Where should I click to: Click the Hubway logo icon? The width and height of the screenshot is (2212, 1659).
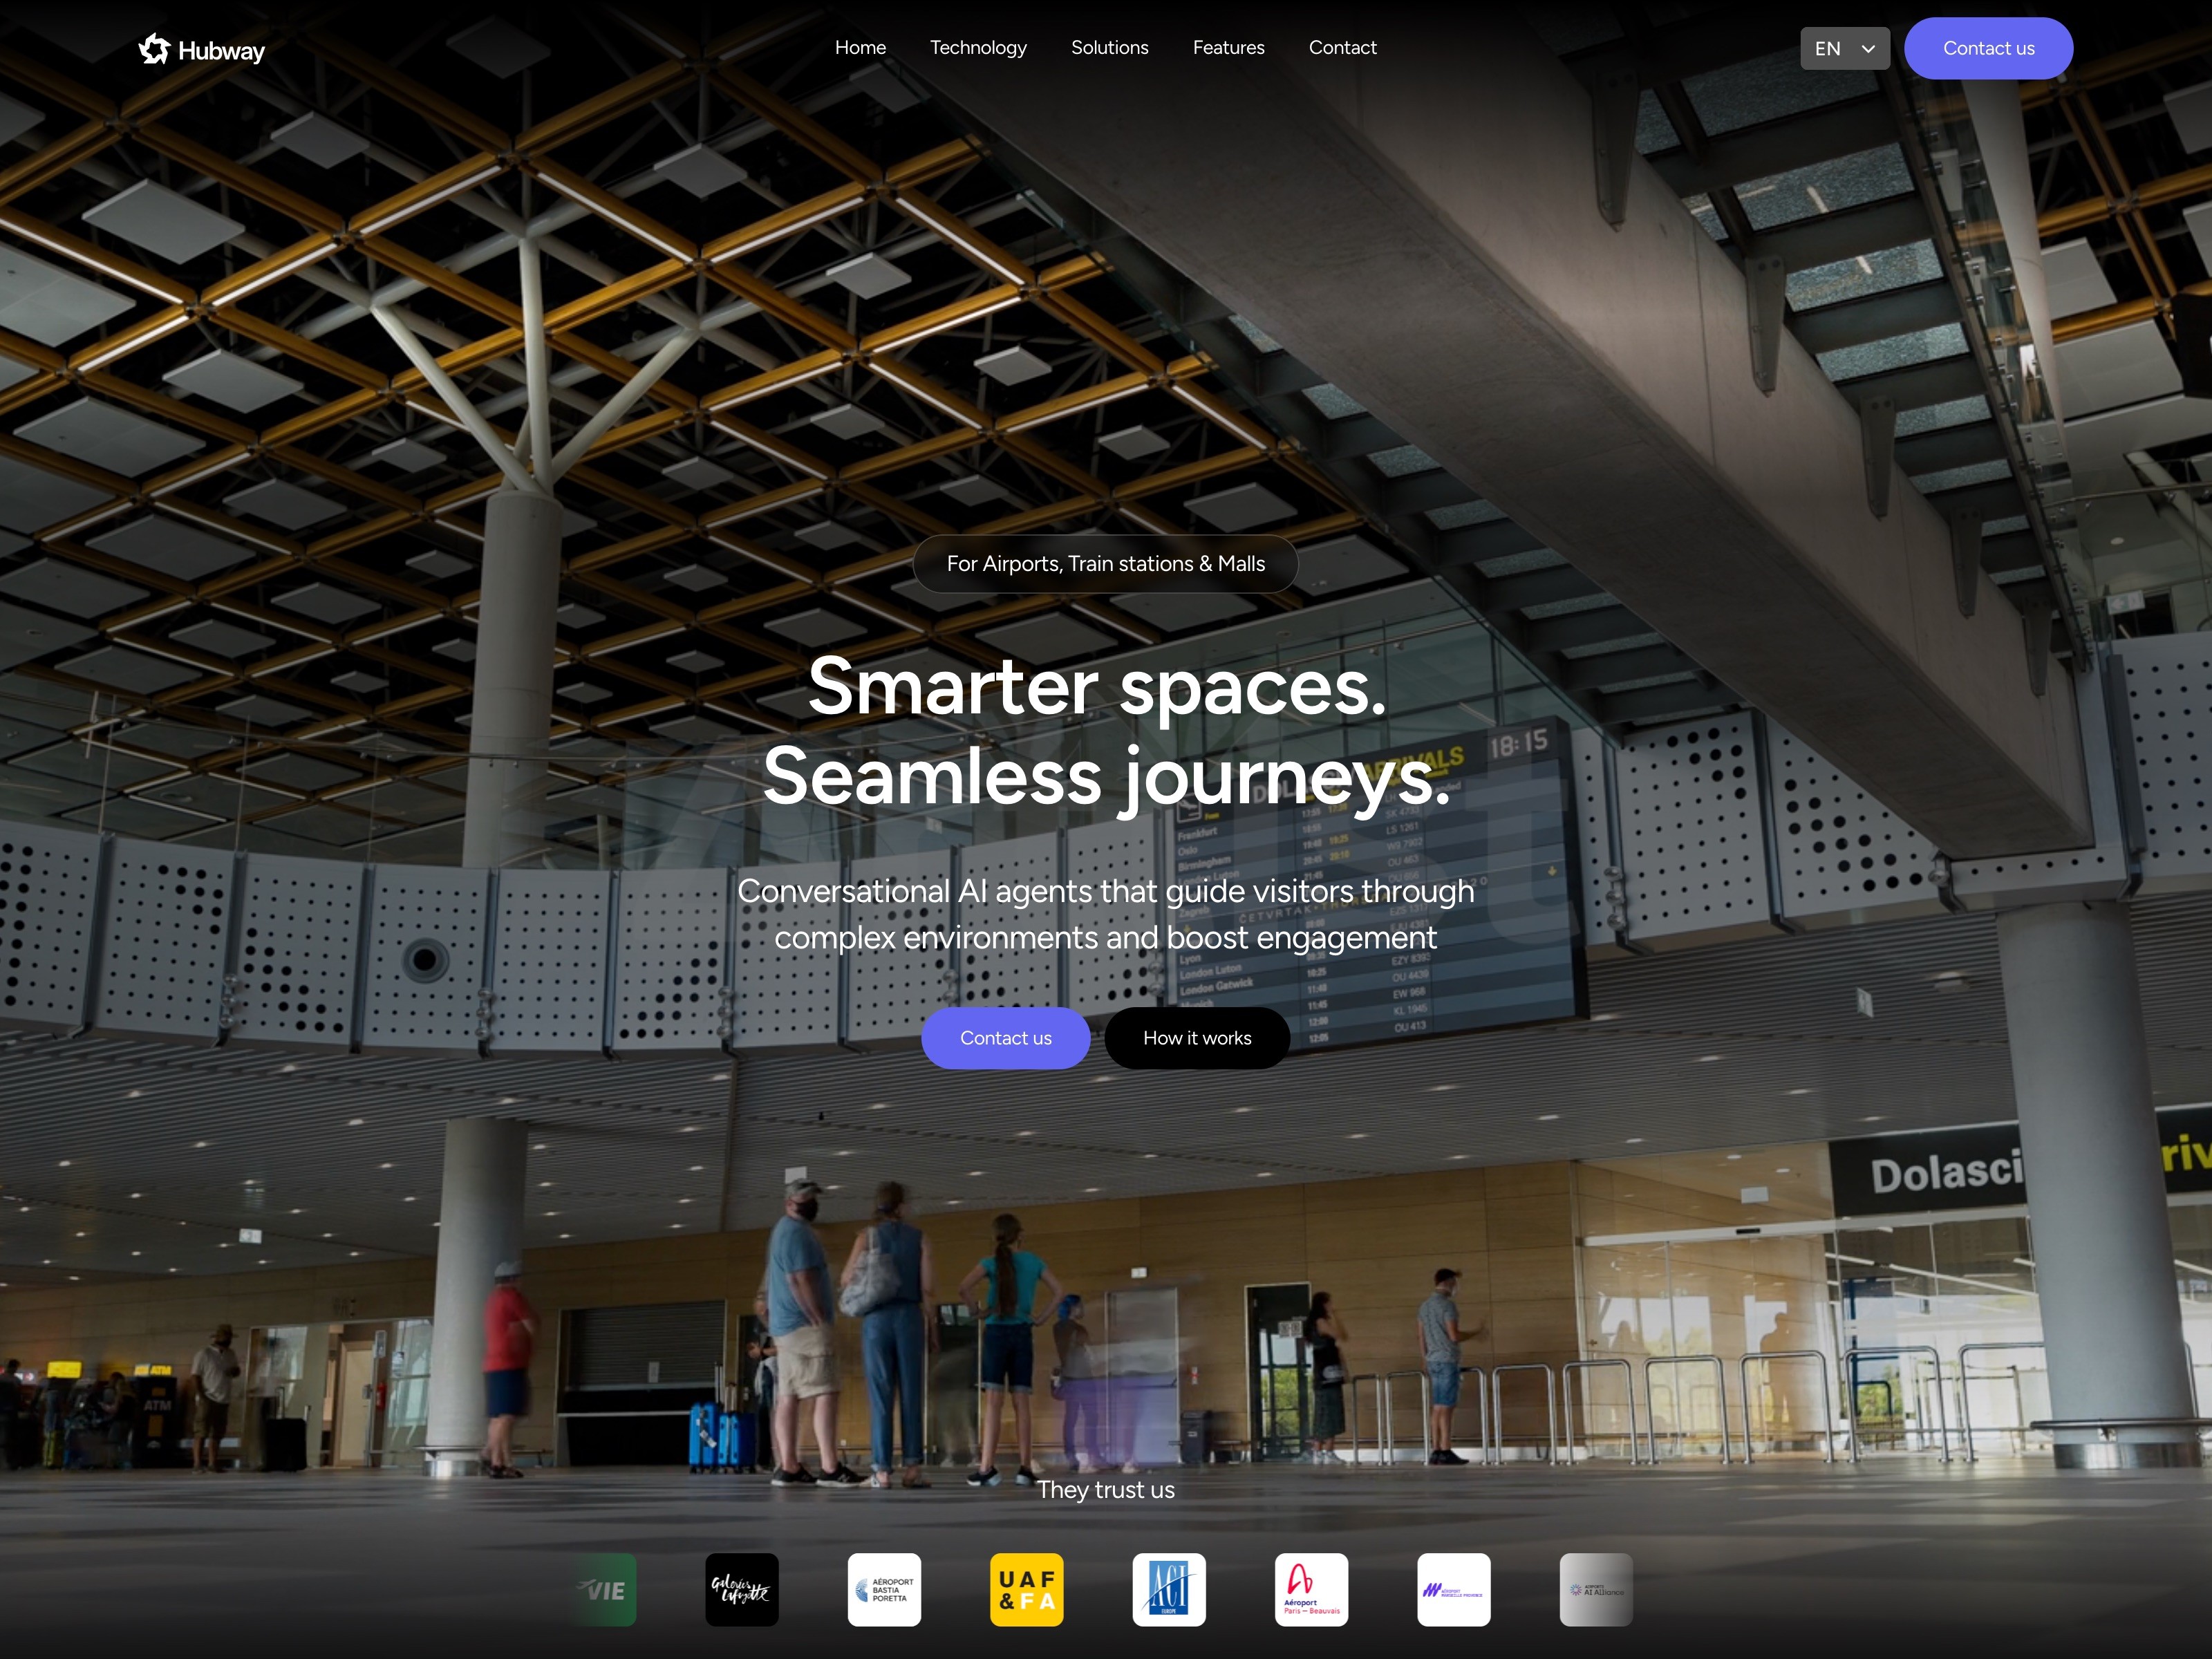[154, 49]
